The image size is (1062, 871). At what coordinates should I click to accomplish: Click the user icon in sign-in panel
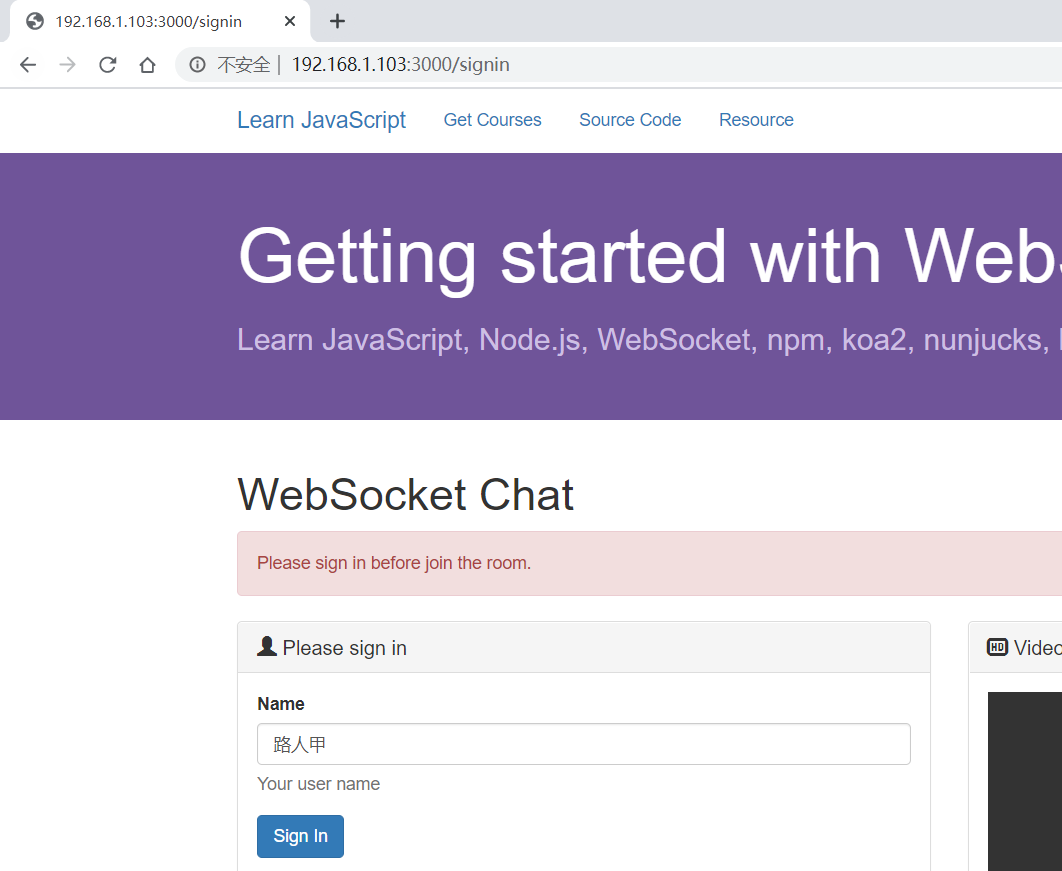click(267, 647)
